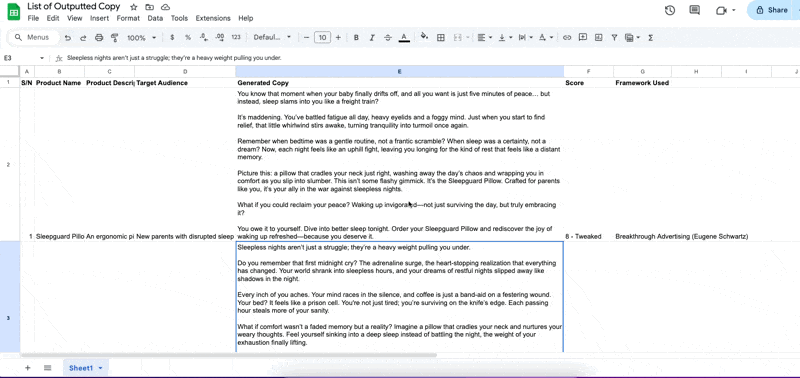Check the cloud save status icon
The height and width of the screenshot is (378, 800).
165,7
